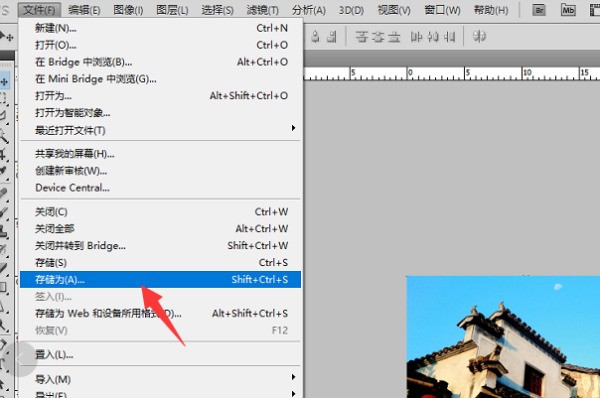The height and width of the screenshot is (398, 600).
Task: Click the horizontal ruler above canvas
Action: [x=452, y=73]
